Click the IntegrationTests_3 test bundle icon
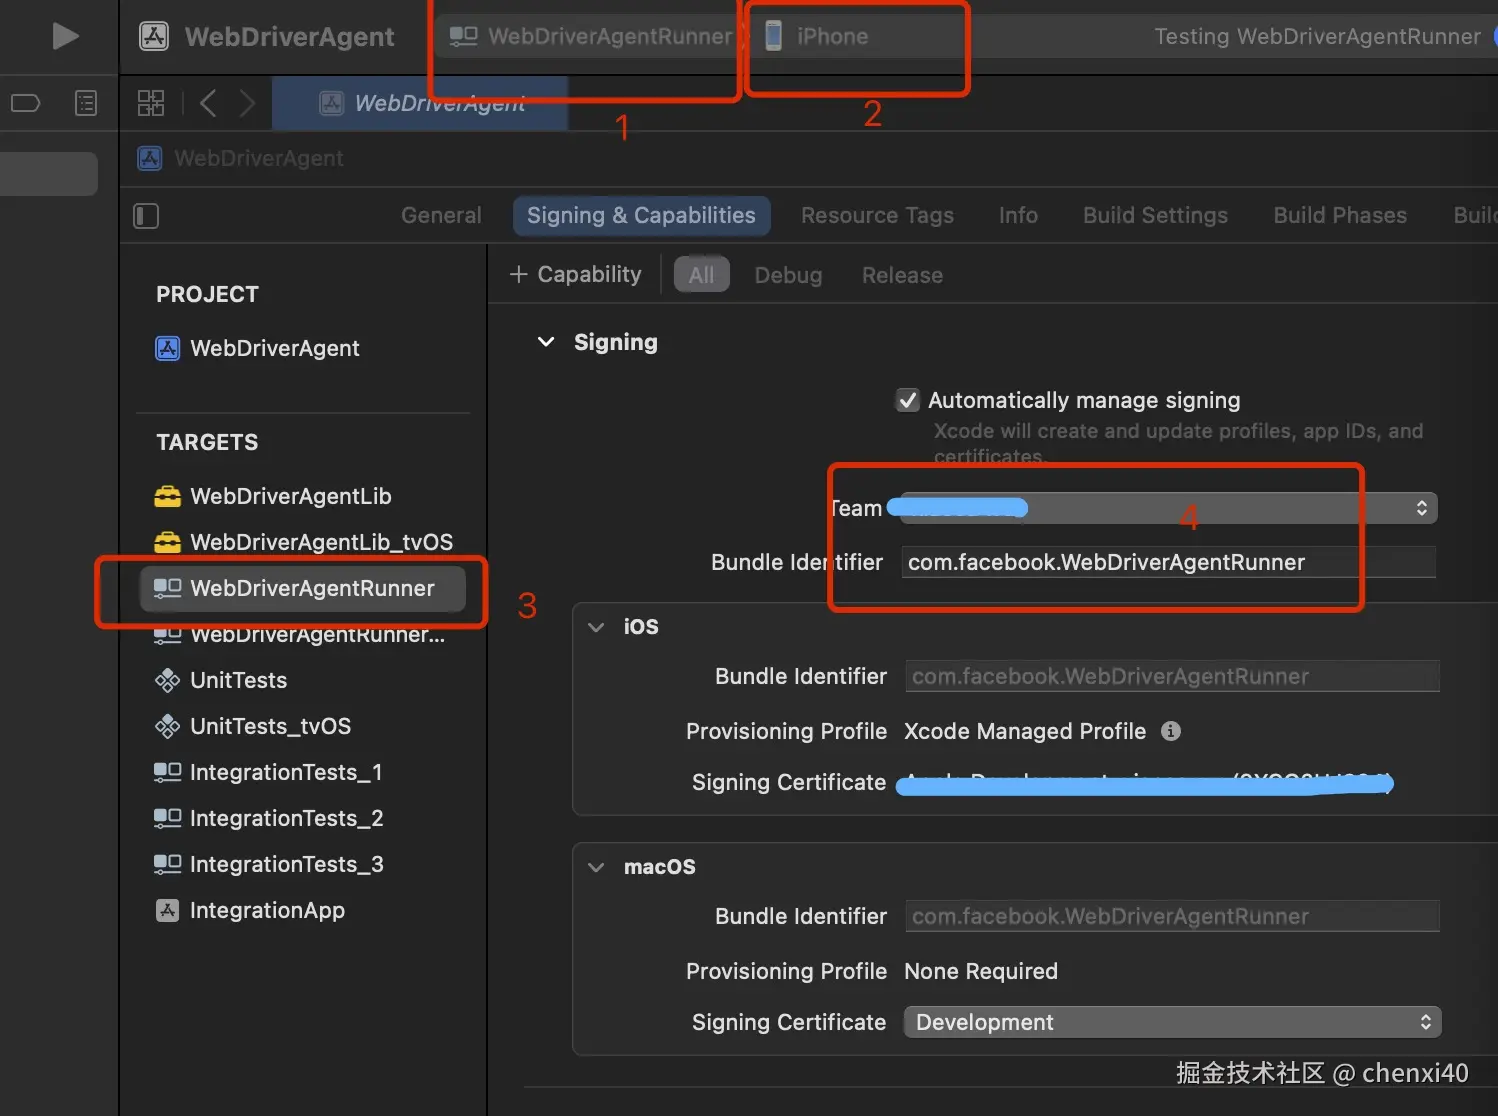Viewport: 1498px width, 1116px height. [x=167, y=864]
